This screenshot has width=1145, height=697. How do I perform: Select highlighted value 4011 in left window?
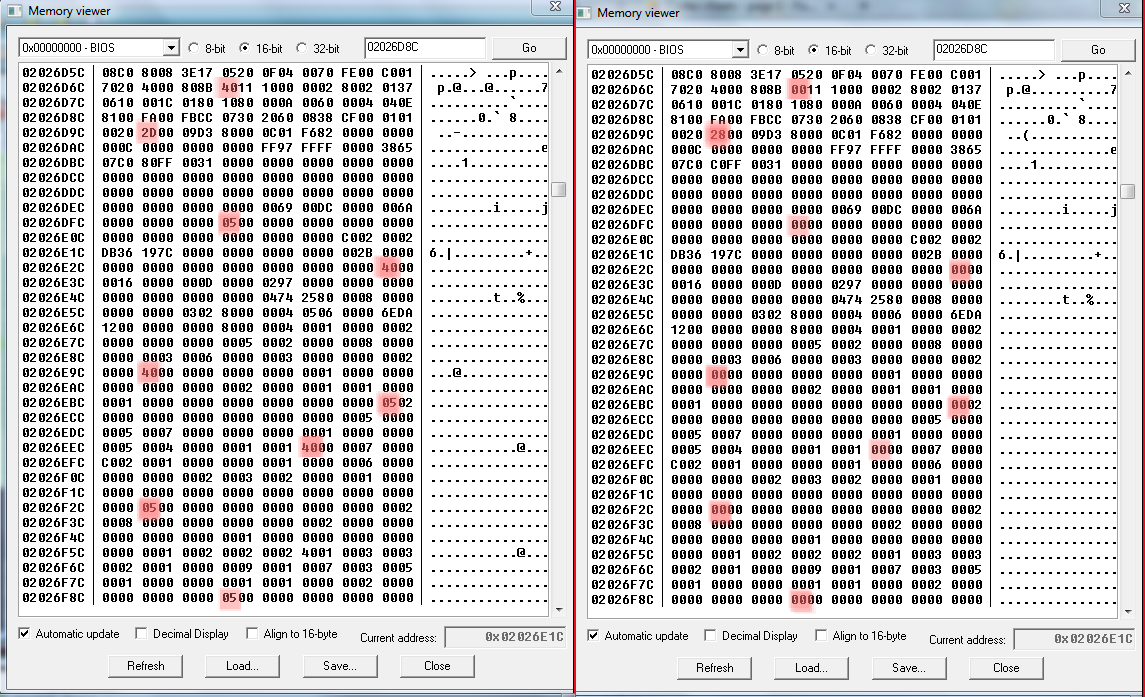click(237, 88)
